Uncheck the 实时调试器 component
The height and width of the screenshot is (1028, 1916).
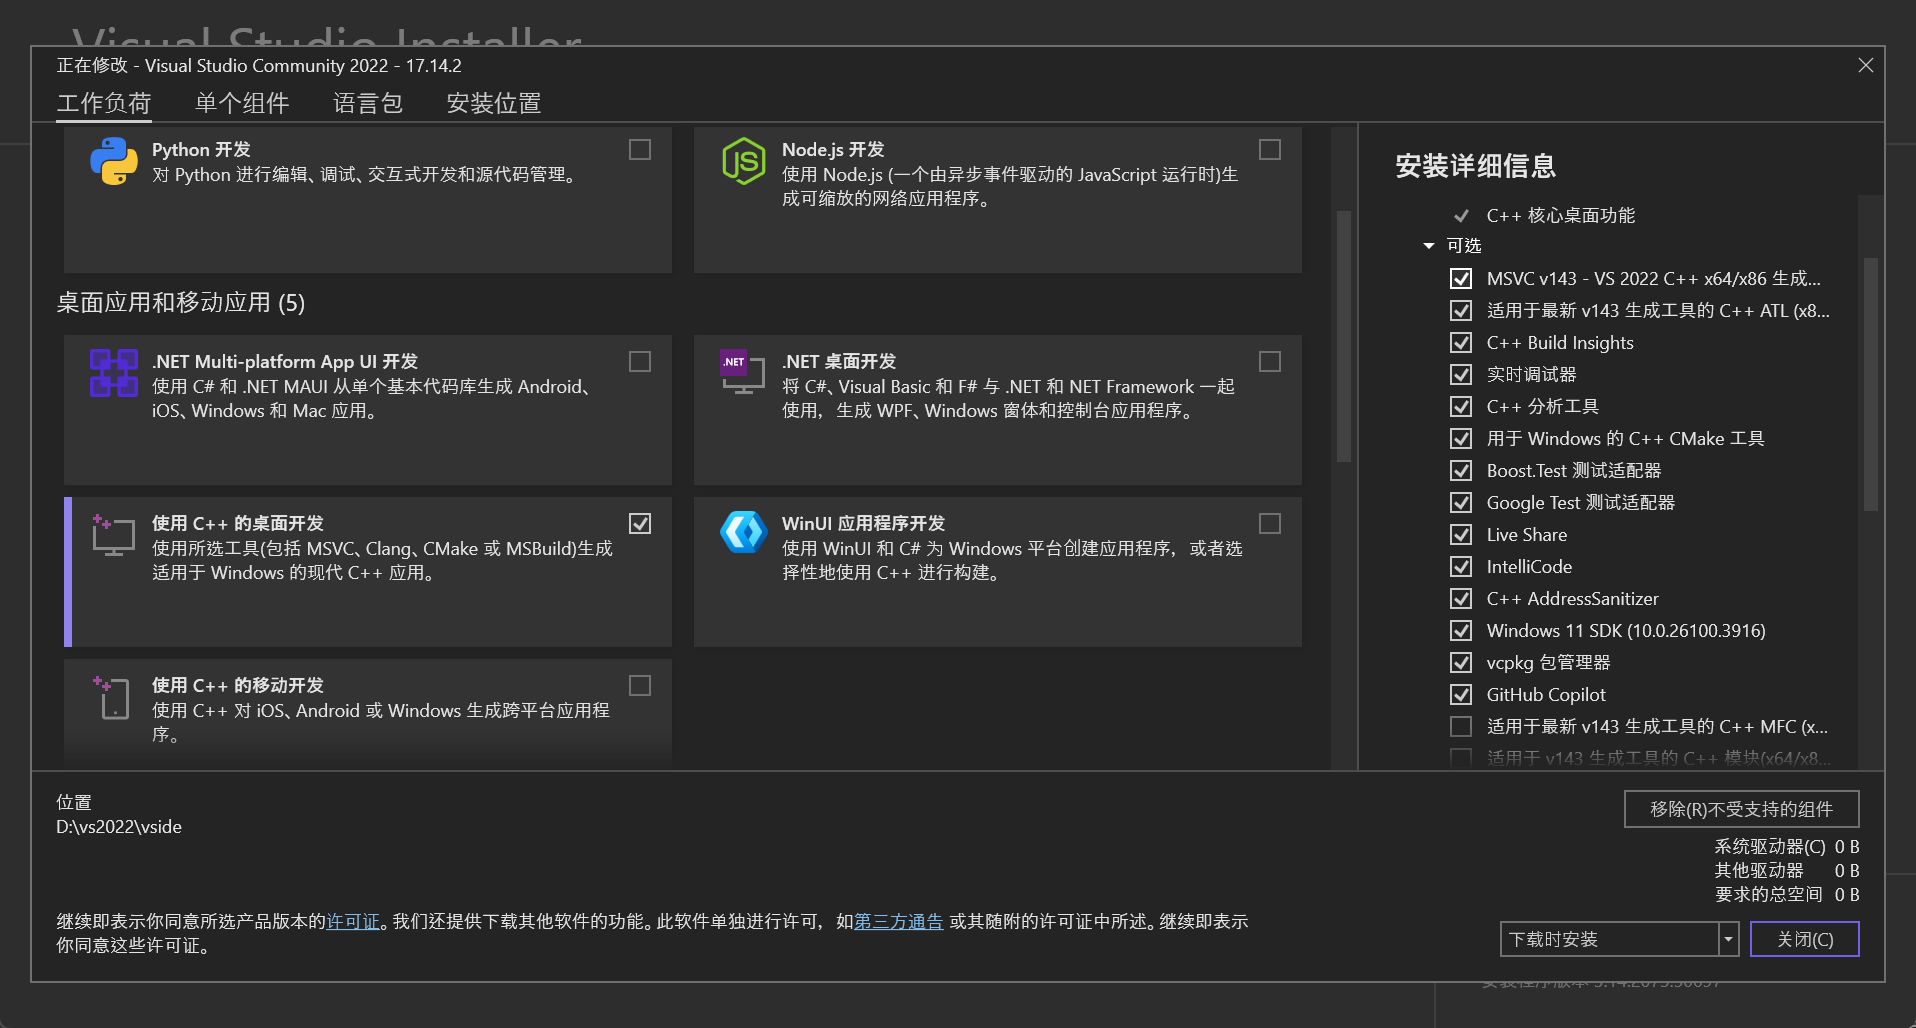1461,375
